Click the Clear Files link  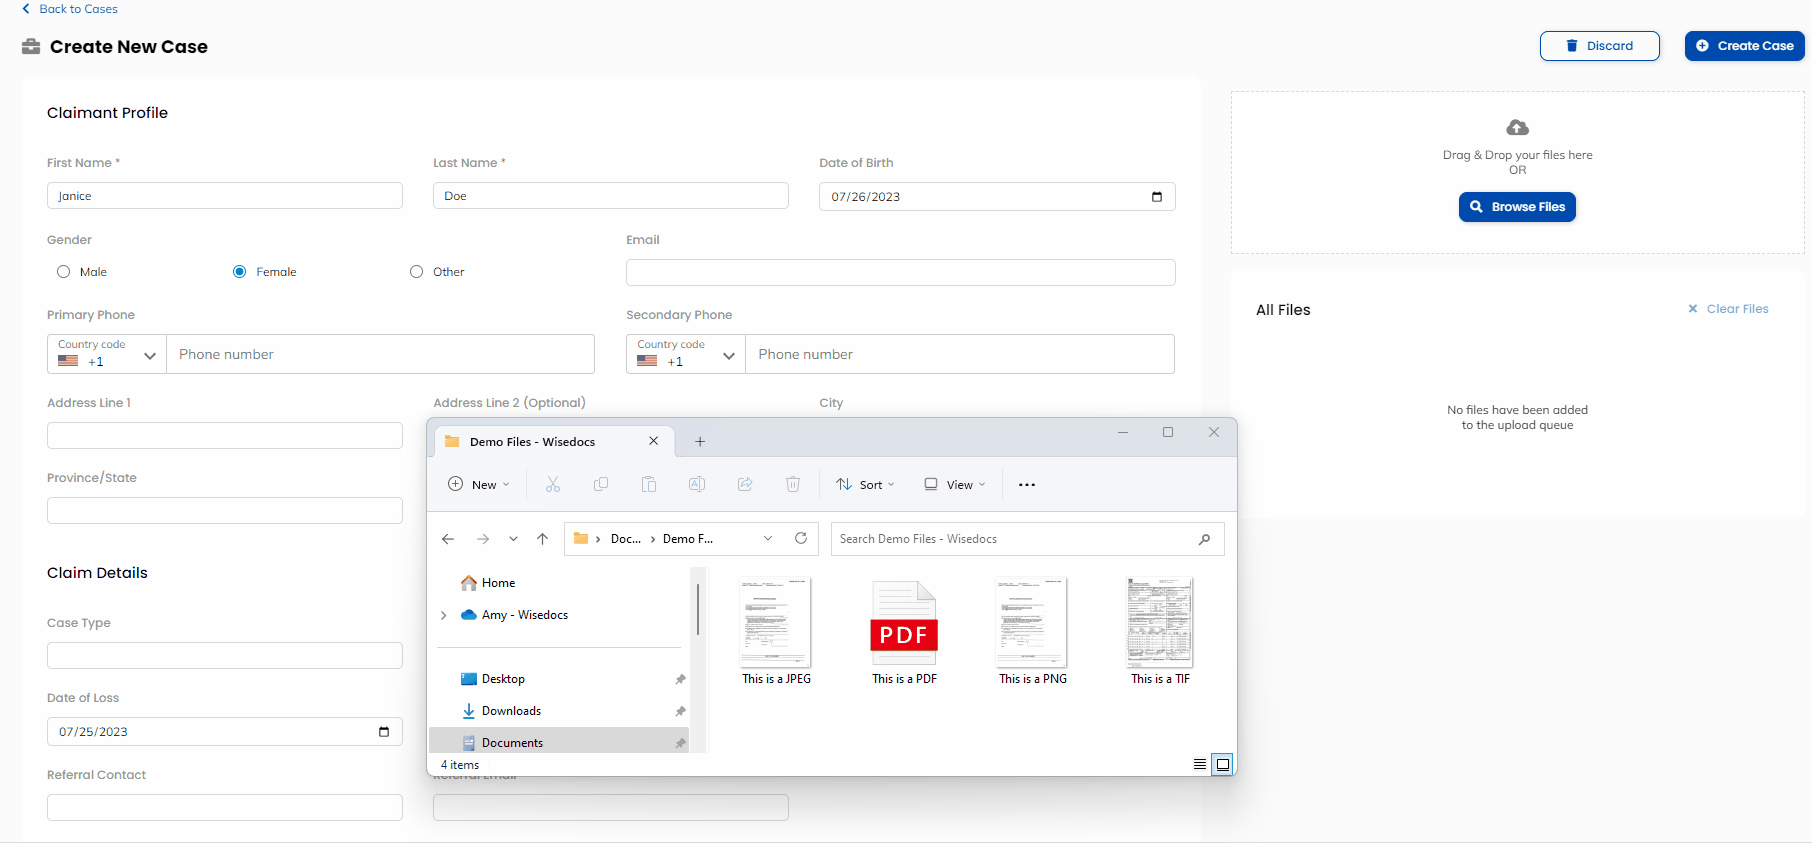1728,309
